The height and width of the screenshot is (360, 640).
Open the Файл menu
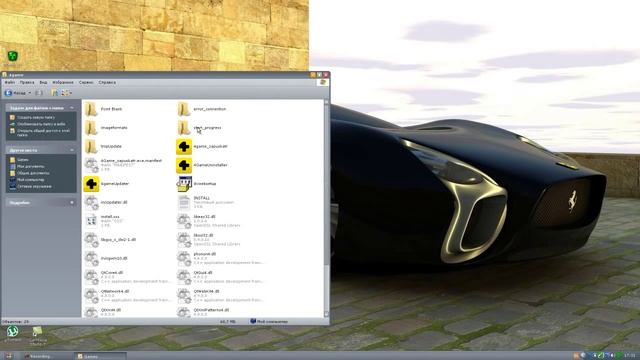tap(9, 82)
